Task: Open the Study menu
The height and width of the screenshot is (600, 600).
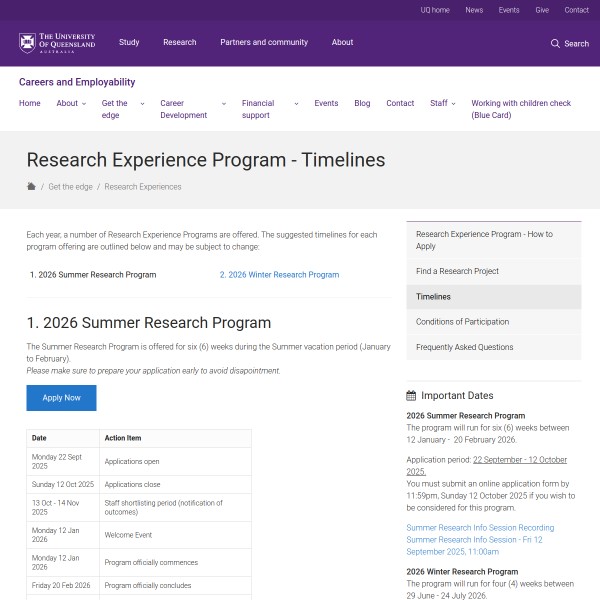Action: (129, 43)
